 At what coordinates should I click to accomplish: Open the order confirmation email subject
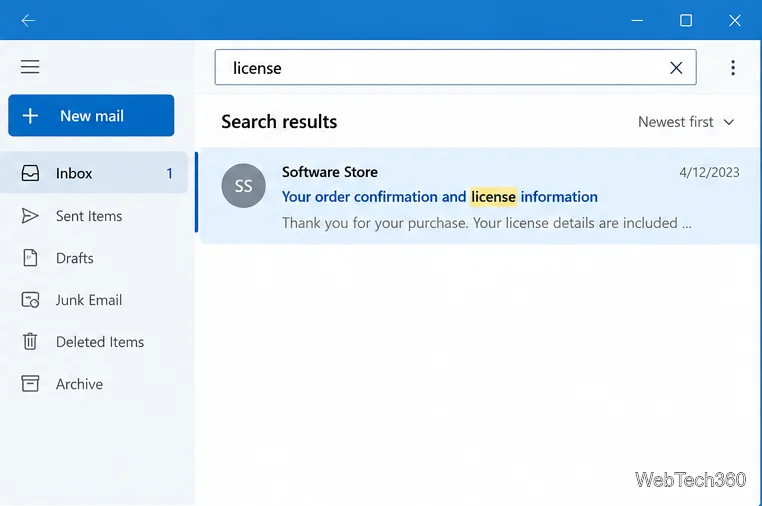pos(440,197)
